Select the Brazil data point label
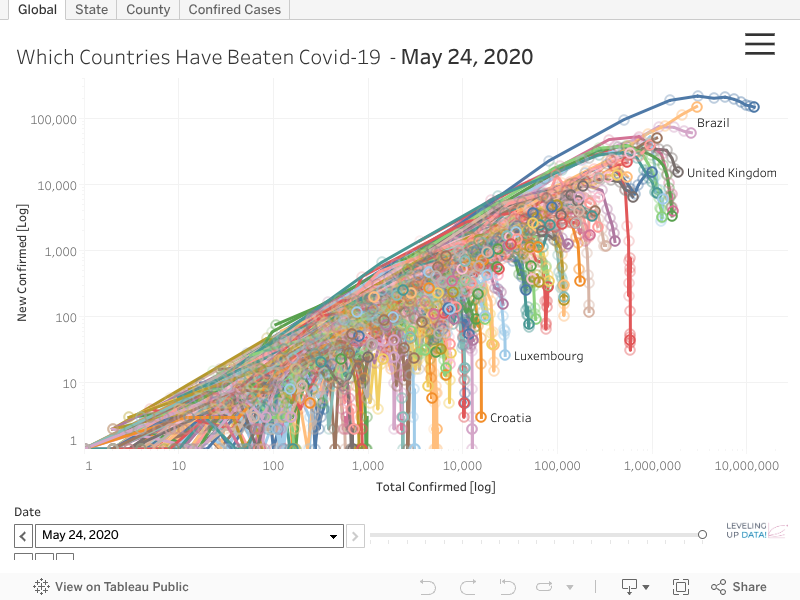Viewport: 800px width, 600px height. (713, 123)
